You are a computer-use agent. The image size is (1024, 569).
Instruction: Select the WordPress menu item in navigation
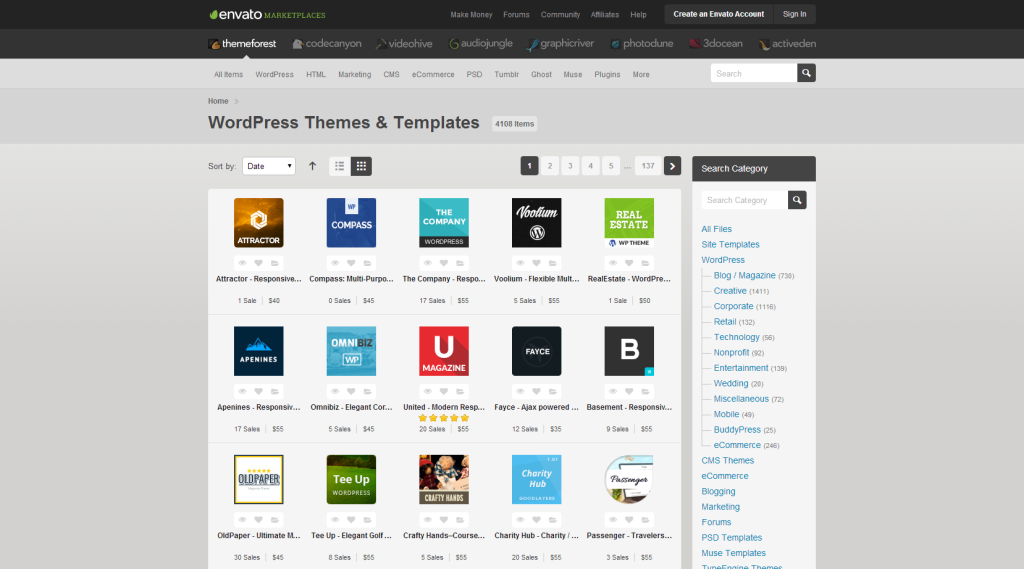[274, 74]
